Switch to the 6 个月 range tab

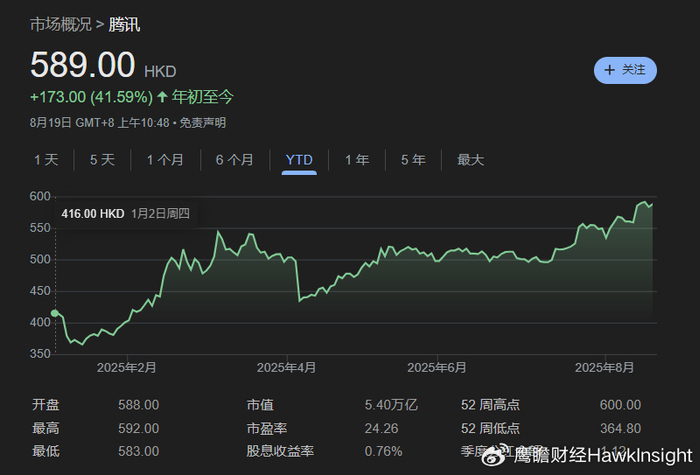[234, 160]
